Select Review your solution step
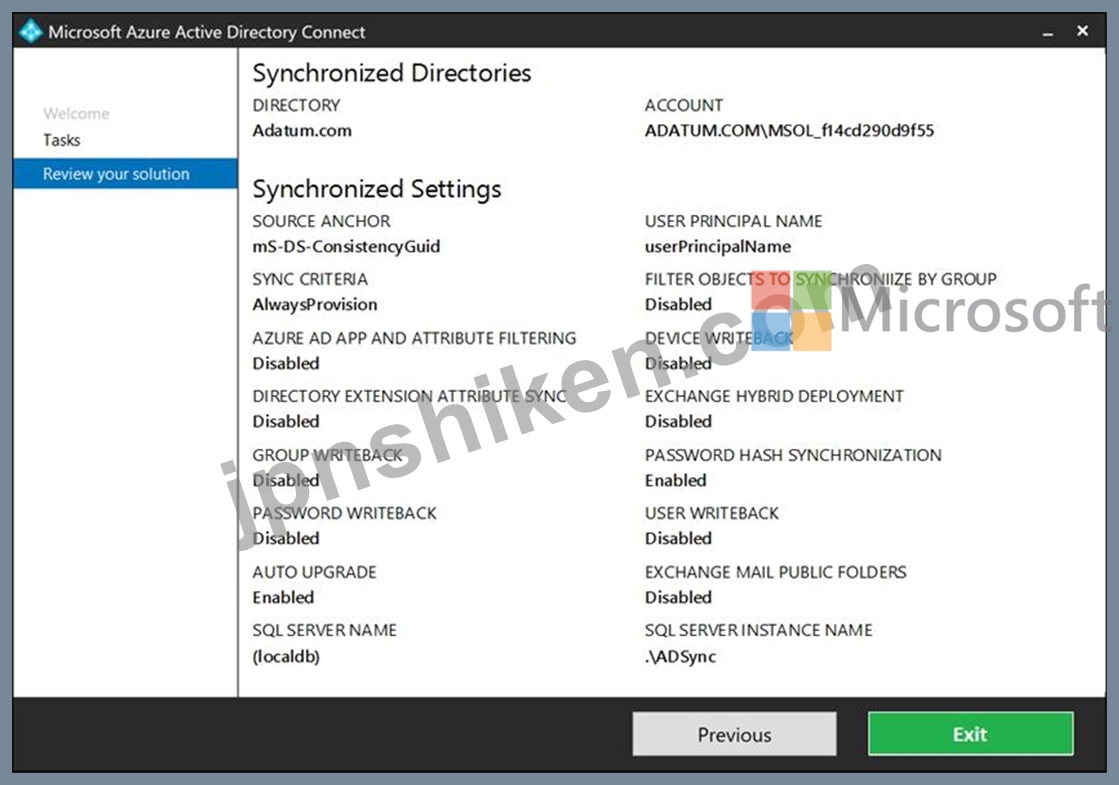Screen dimensions: 1119x785 point(125,173)
